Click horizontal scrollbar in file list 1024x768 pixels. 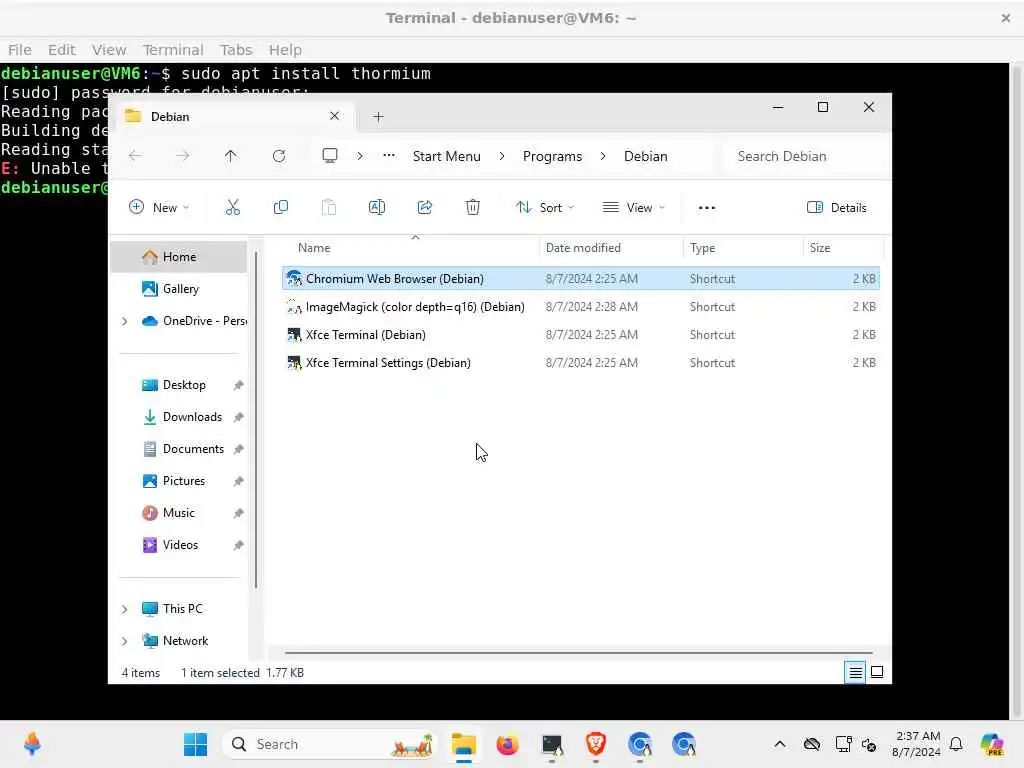pyautogui.click(x=579, y=652)
